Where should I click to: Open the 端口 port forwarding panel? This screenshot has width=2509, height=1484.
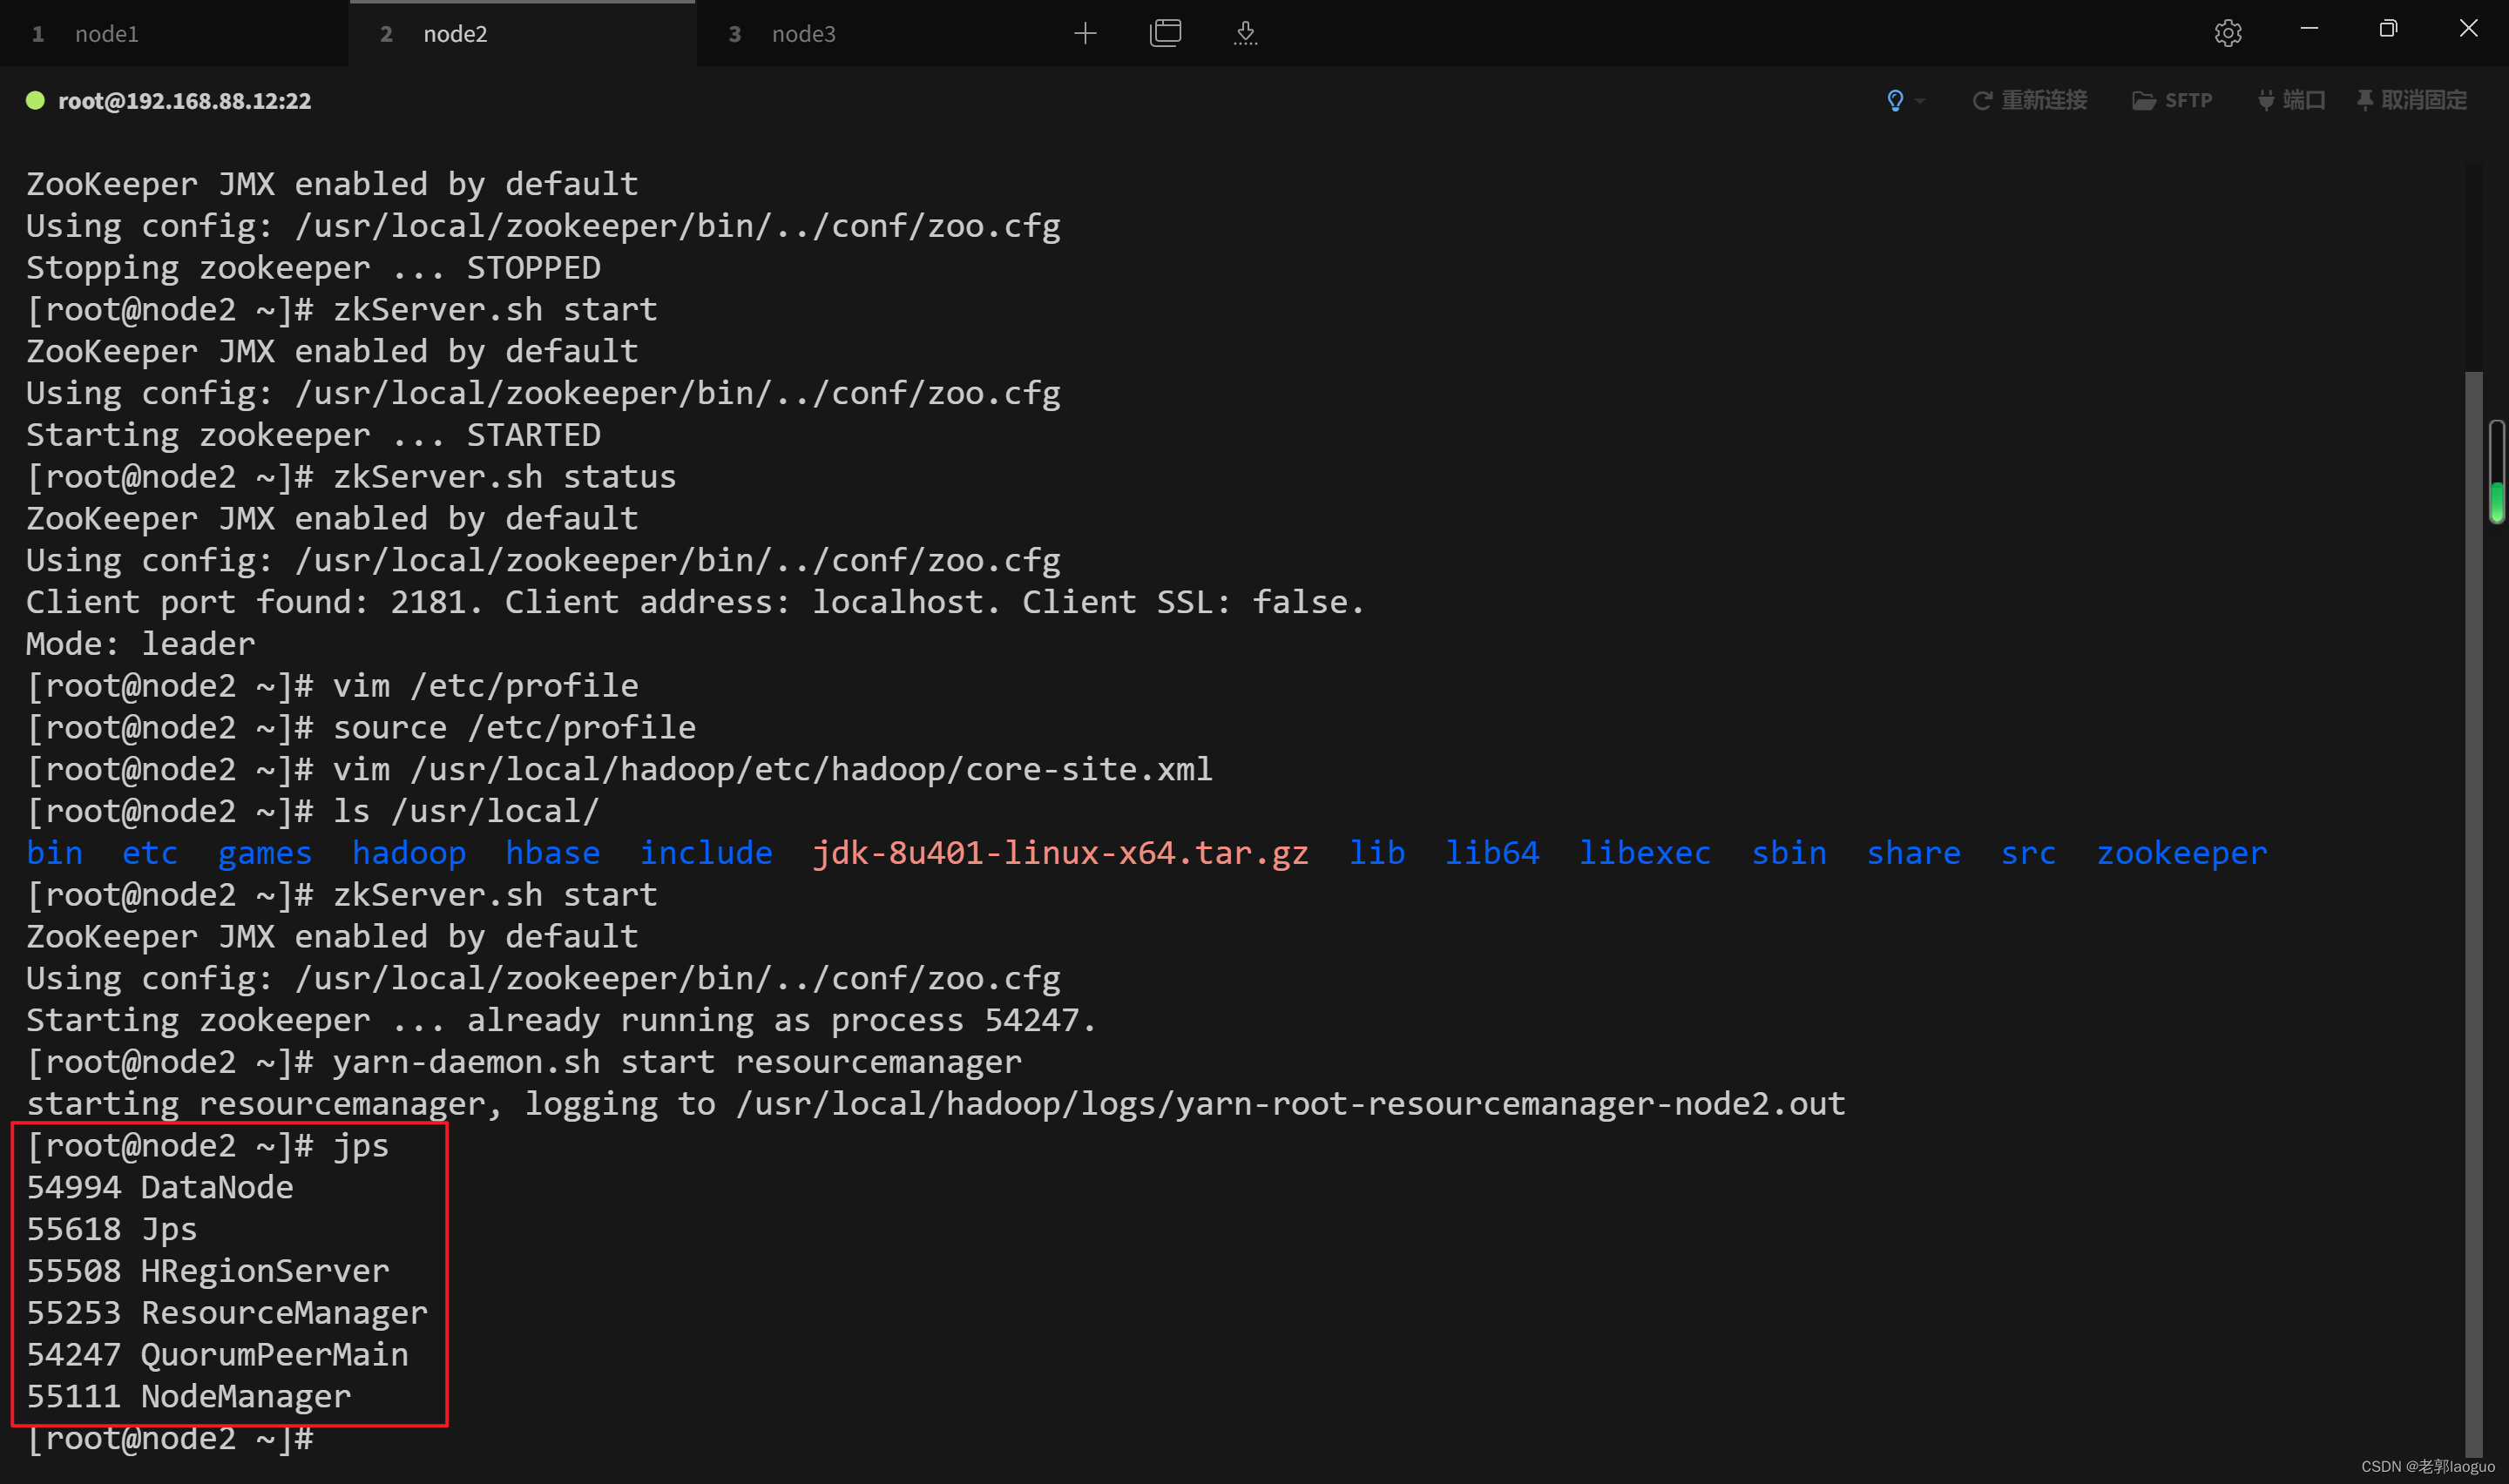tap(2291, 100)
